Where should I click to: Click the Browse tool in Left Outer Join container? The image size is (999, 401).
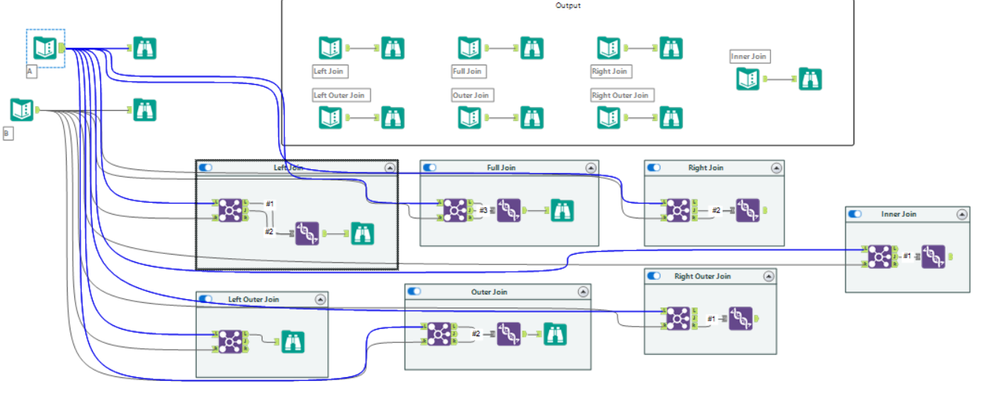click(292, 342)
